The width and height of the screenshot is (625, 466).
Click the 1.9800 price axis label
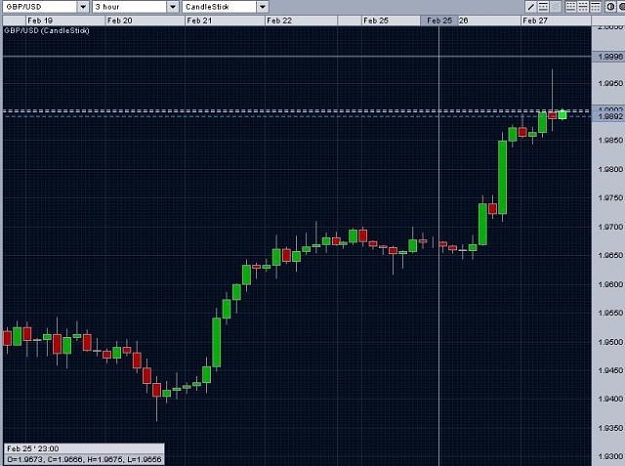tap(610, 169)
